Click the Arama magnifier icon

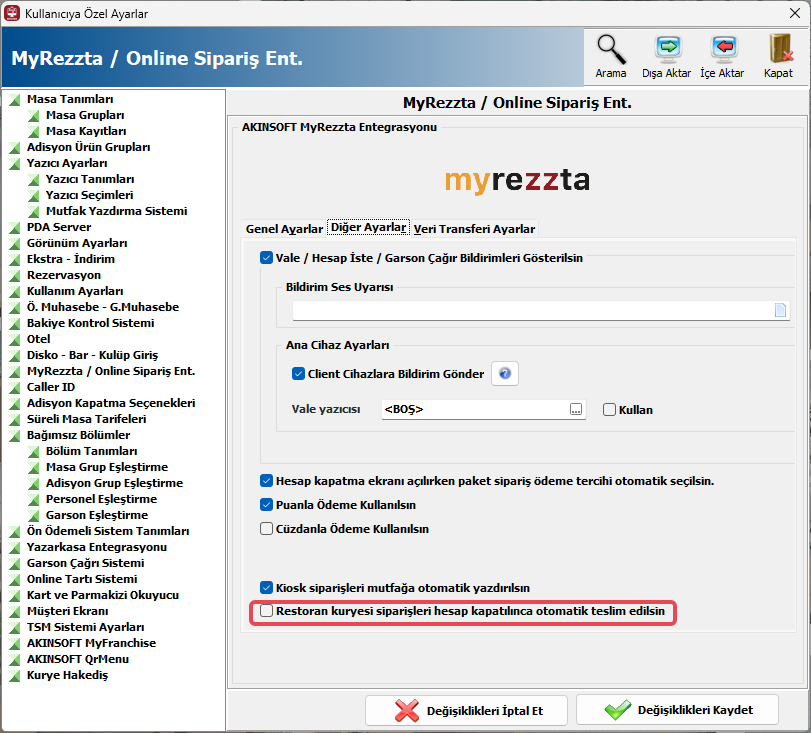pos(611,50)
